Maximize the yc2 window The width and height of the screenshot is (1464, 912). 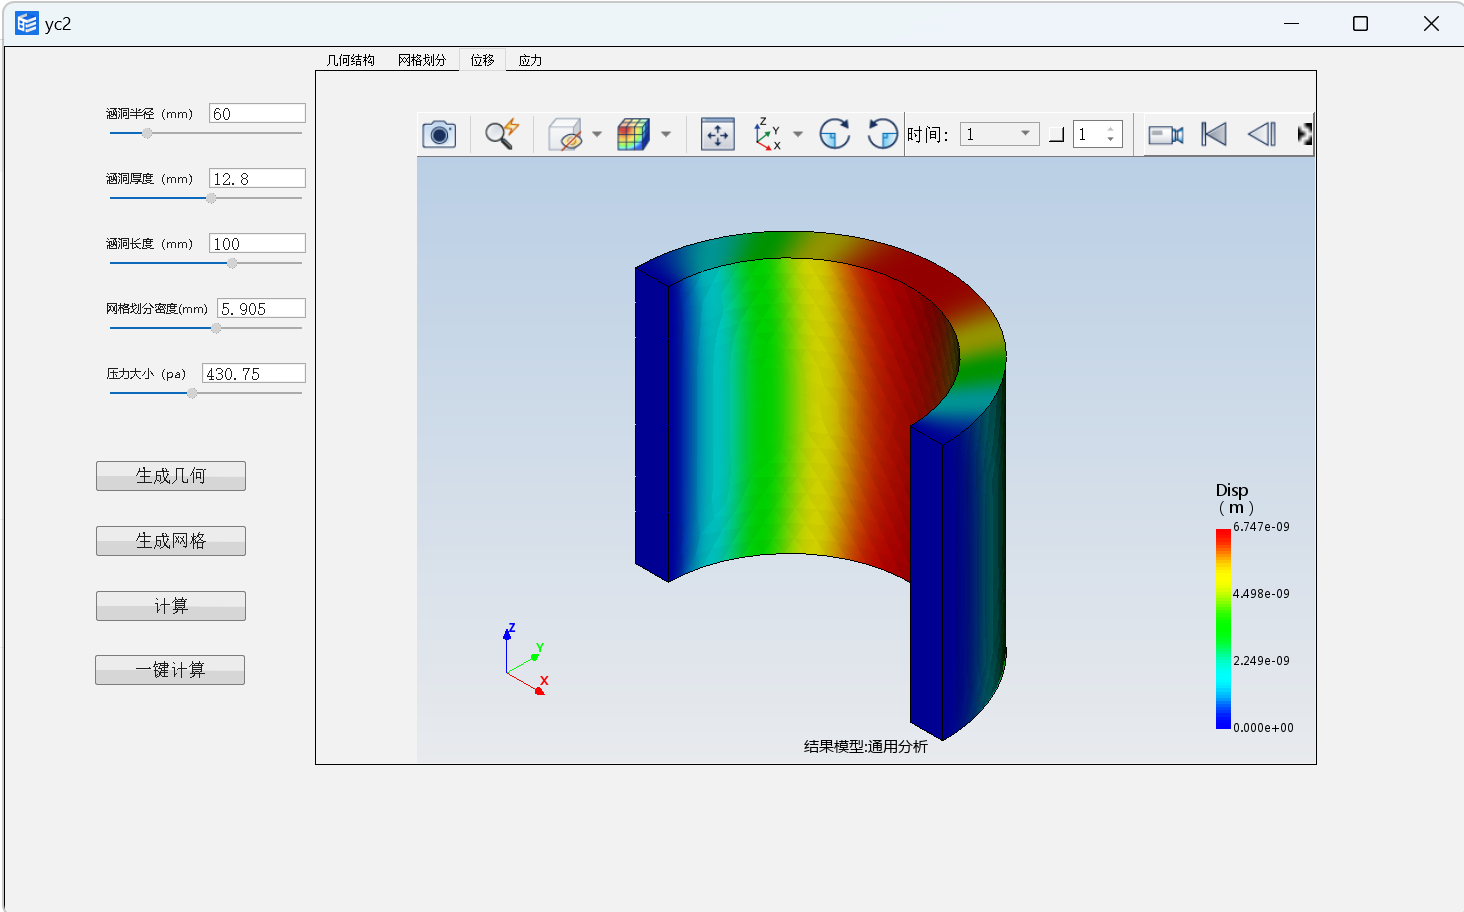coord(1360,23)
